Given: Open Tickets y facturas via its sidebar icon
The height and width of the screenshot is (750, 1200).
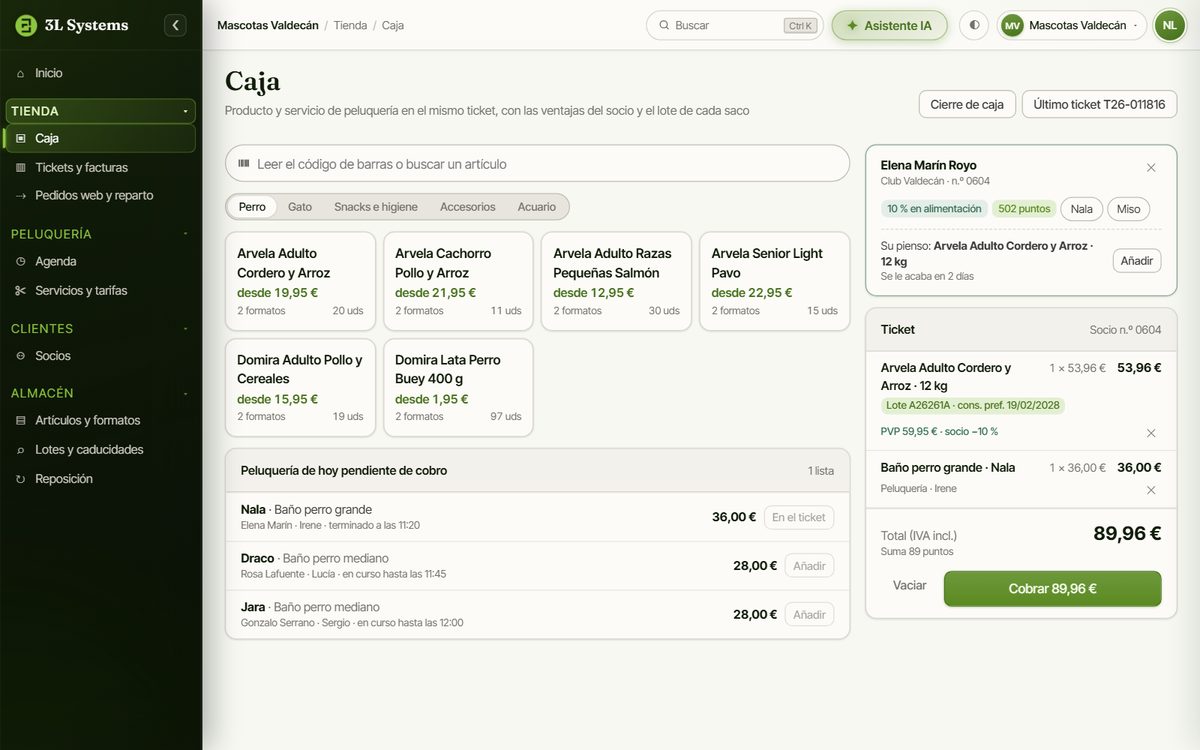Looking at the screenshot, I should 21,167.
